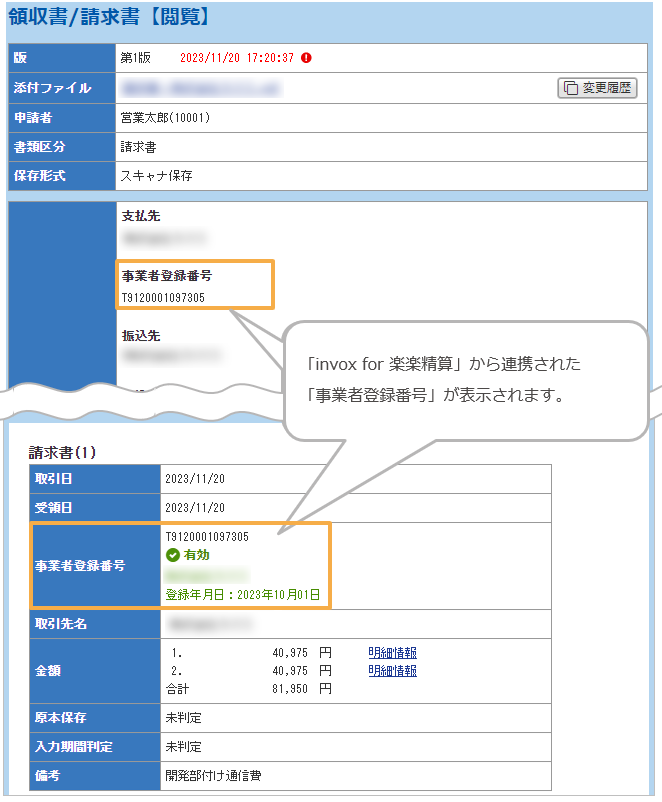Open 明細情報 for amount line 1
Viewport: 662px width, 802px height.
pyautogui.click(x=392, y=652)
